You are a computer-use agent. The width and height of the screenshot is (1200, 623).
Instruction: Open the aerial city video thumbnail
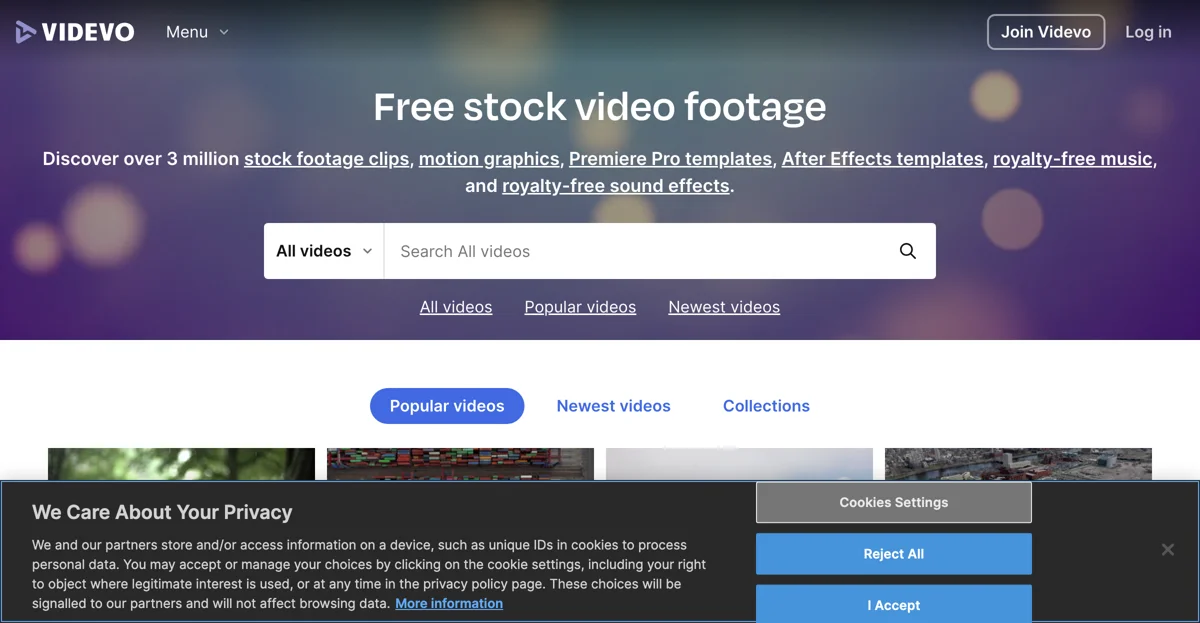(x=1018, y=464)
